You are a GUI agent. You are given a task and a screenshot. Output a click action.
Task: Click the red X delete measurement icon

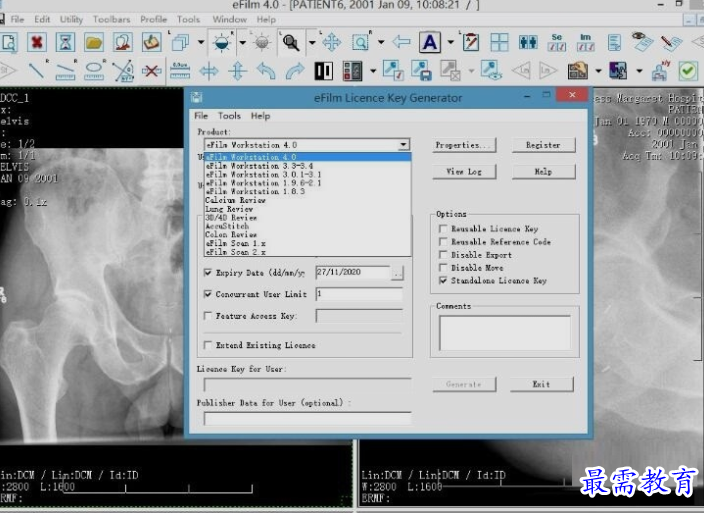151,70
